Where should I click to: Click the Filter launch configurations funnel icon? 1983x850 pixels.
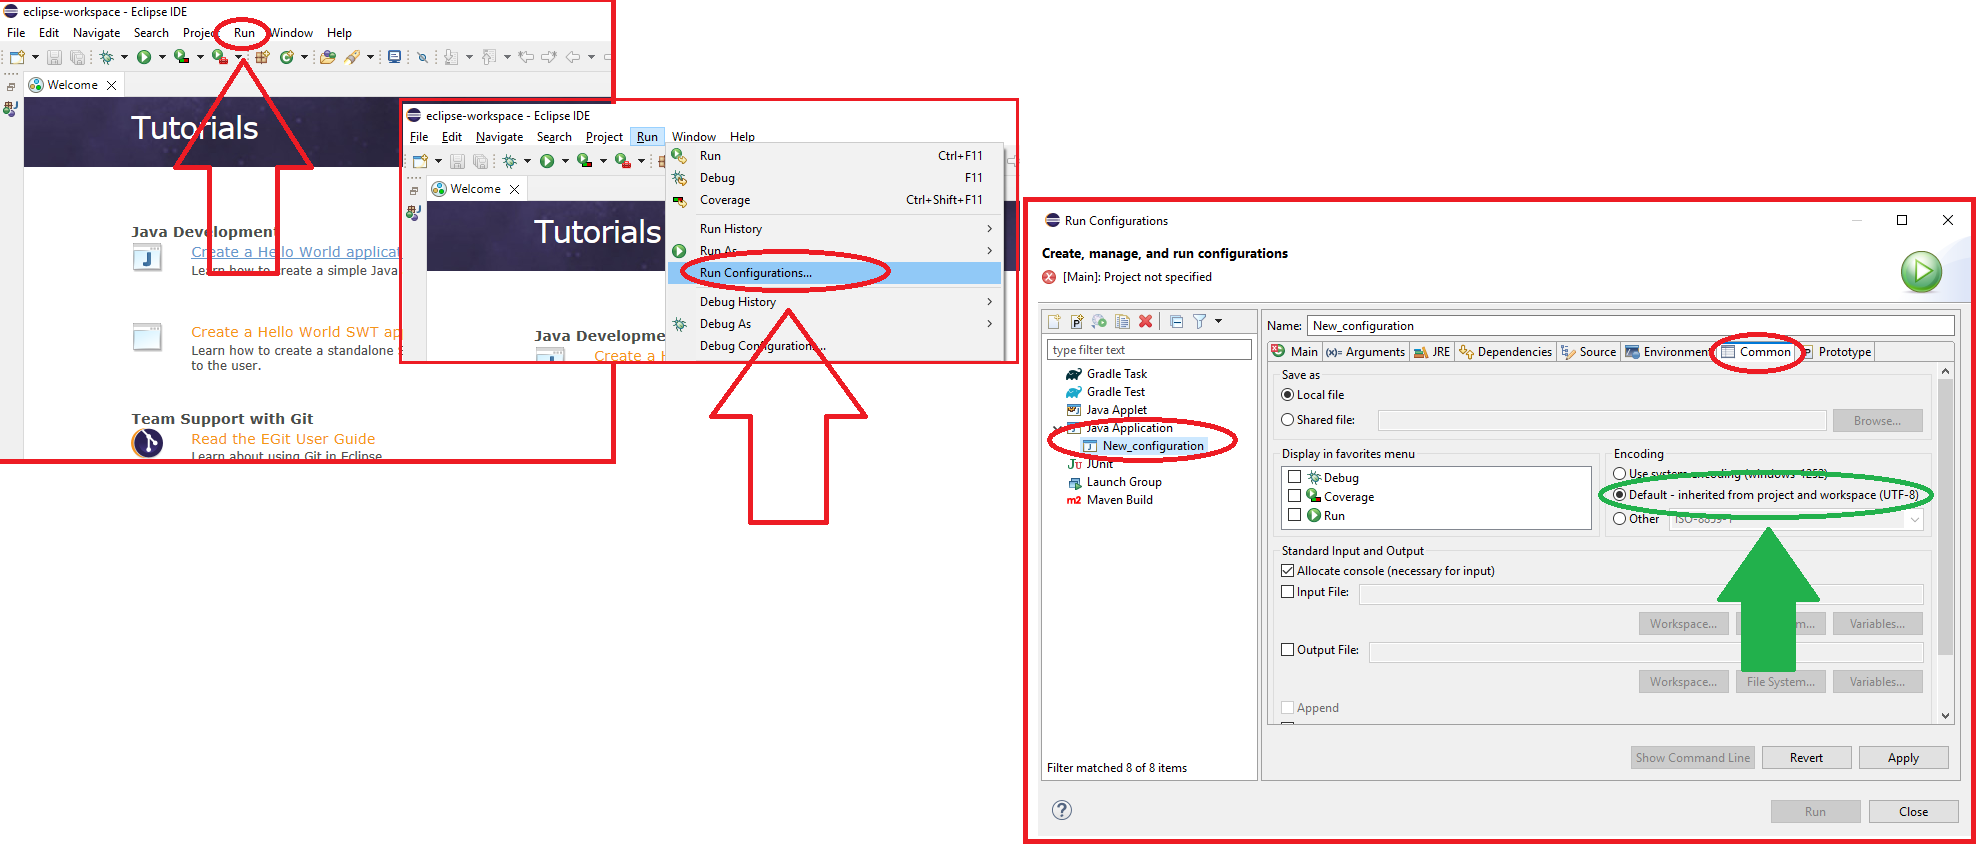coord(1199,322)
